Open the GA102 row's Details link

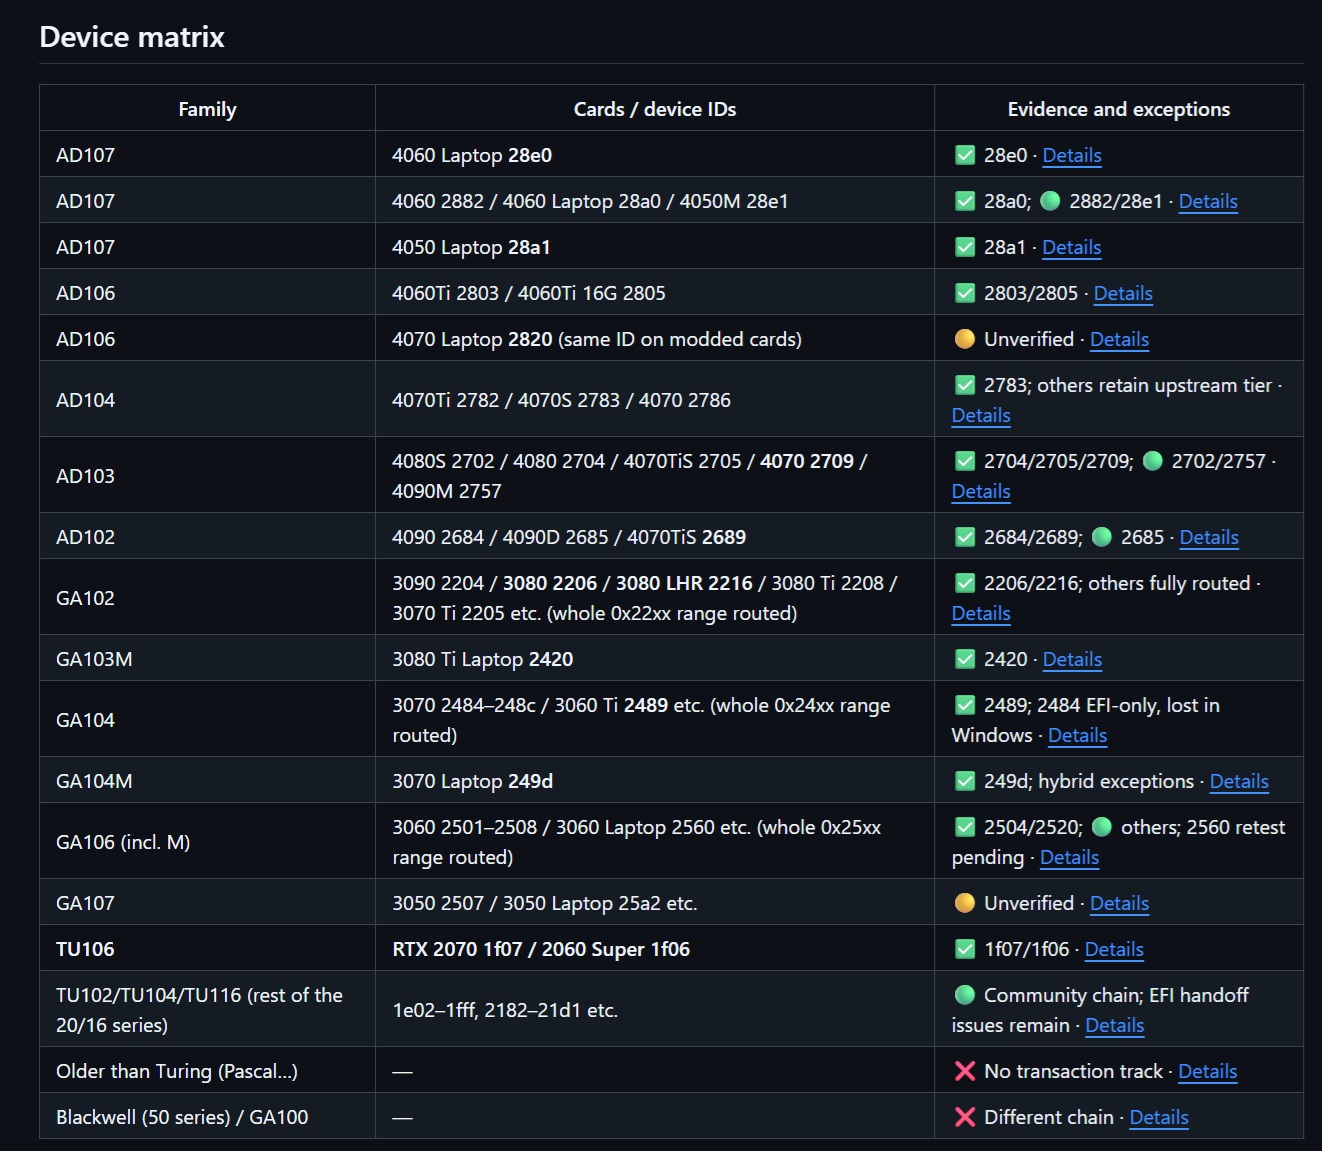[x=981, y=613]
